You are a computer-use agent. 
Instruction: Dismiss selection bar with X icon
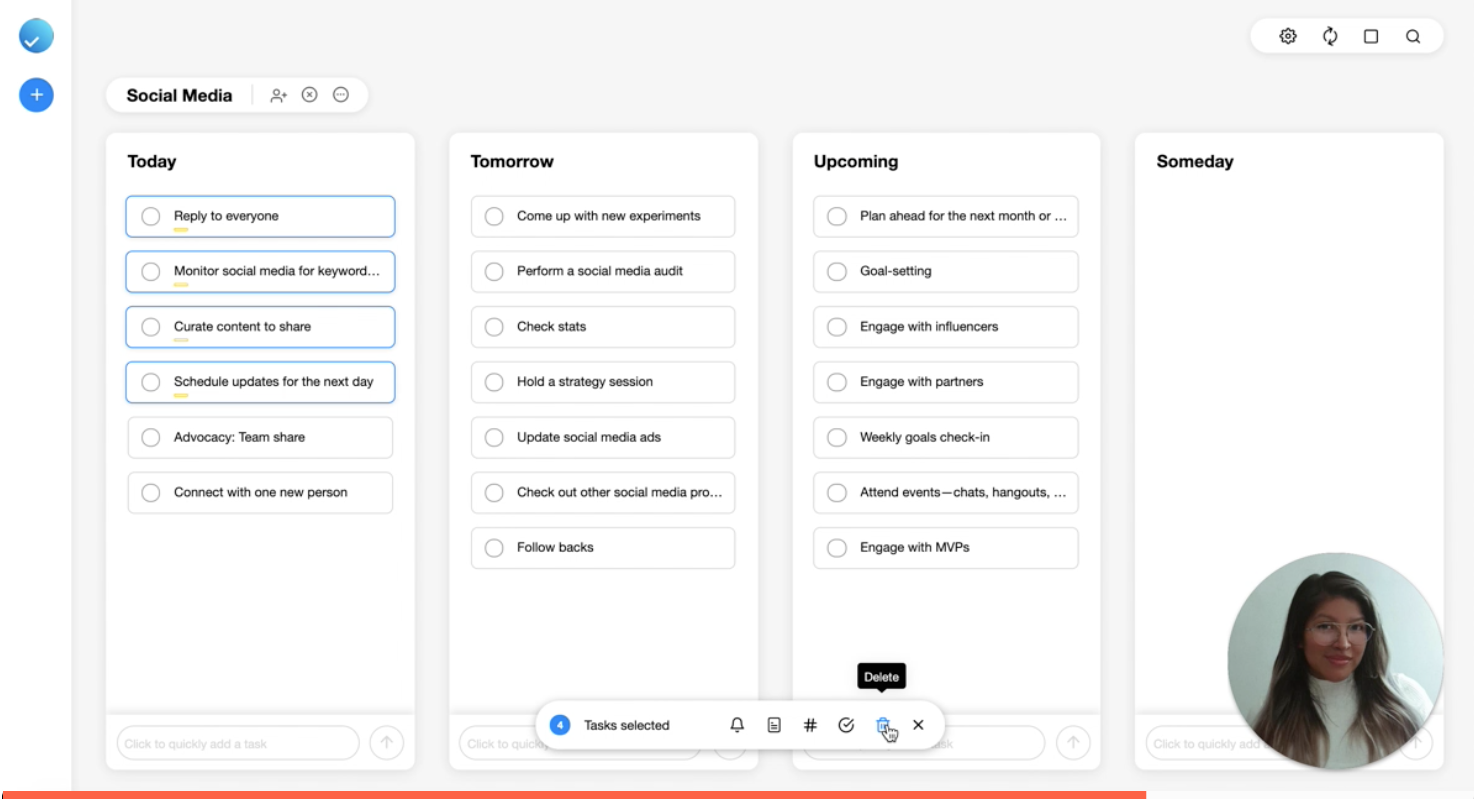(x=918, y=725)
